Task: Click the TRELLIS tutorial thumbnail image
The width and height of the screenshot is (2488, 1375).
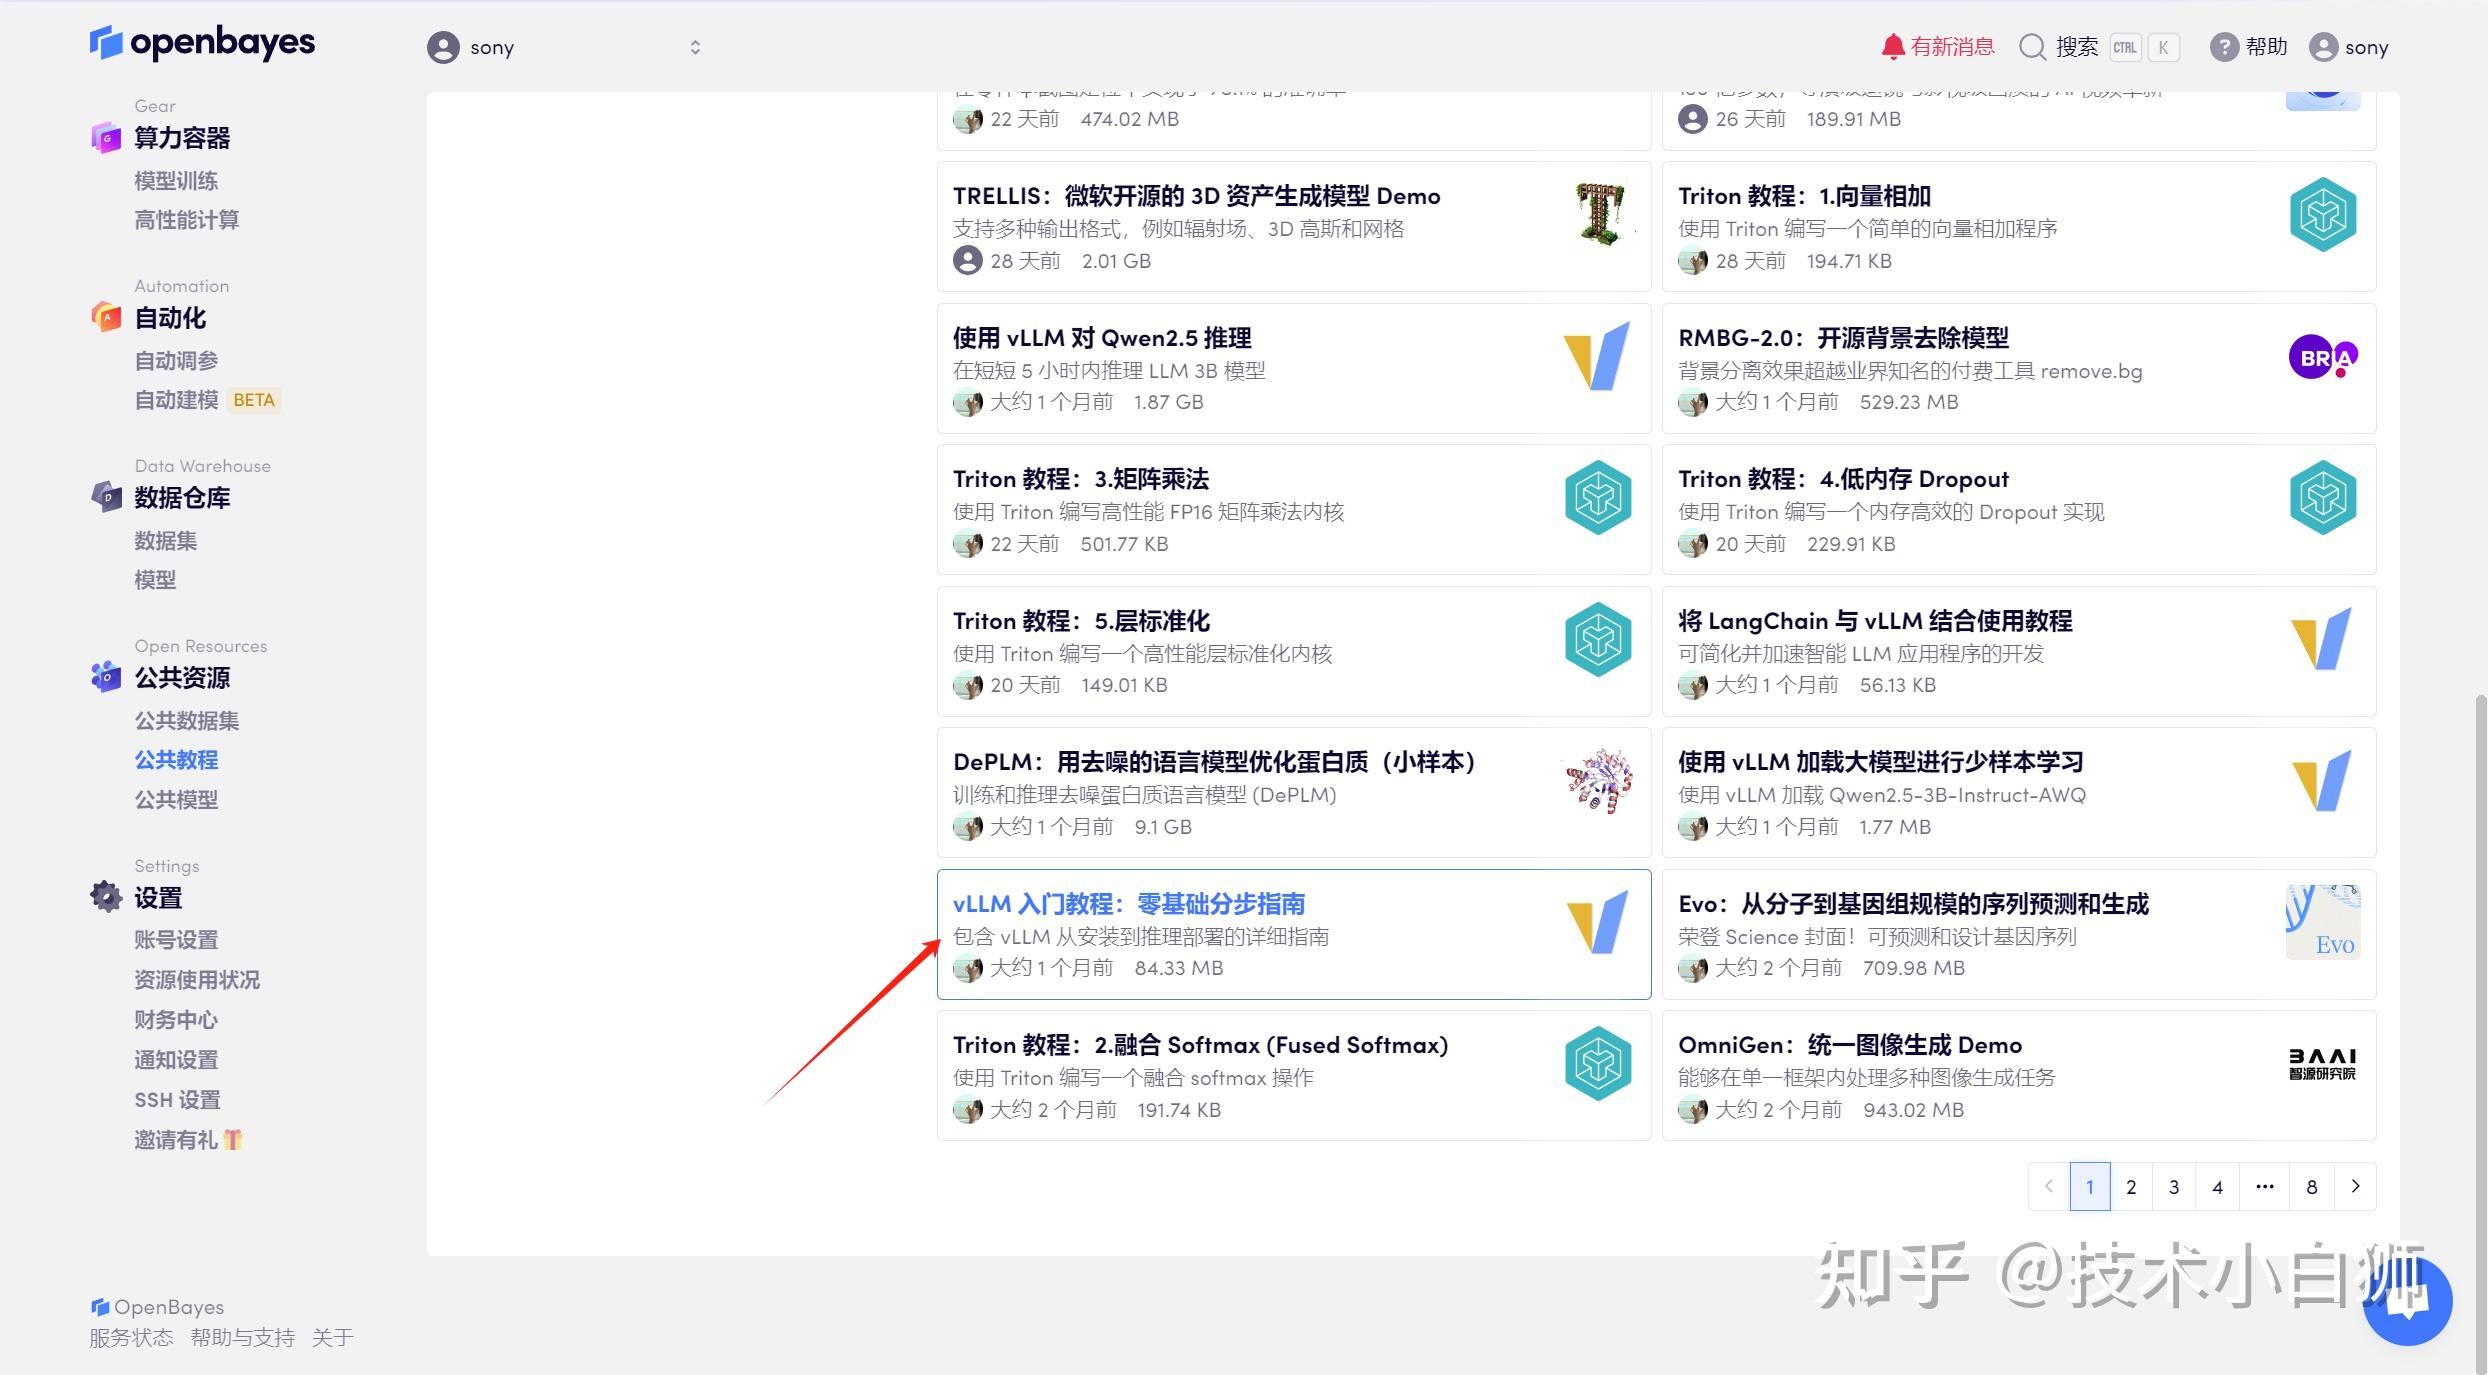Action: pos(1599,214)
